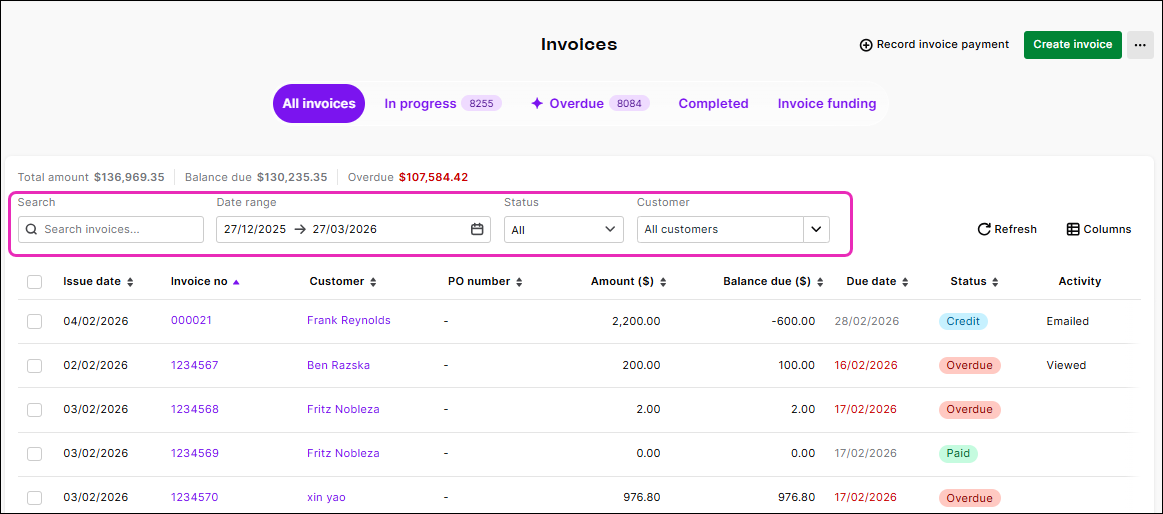This screenshot has width=1163, height=514.
Task: Click the Viewed activity text
Action: 1066,365
